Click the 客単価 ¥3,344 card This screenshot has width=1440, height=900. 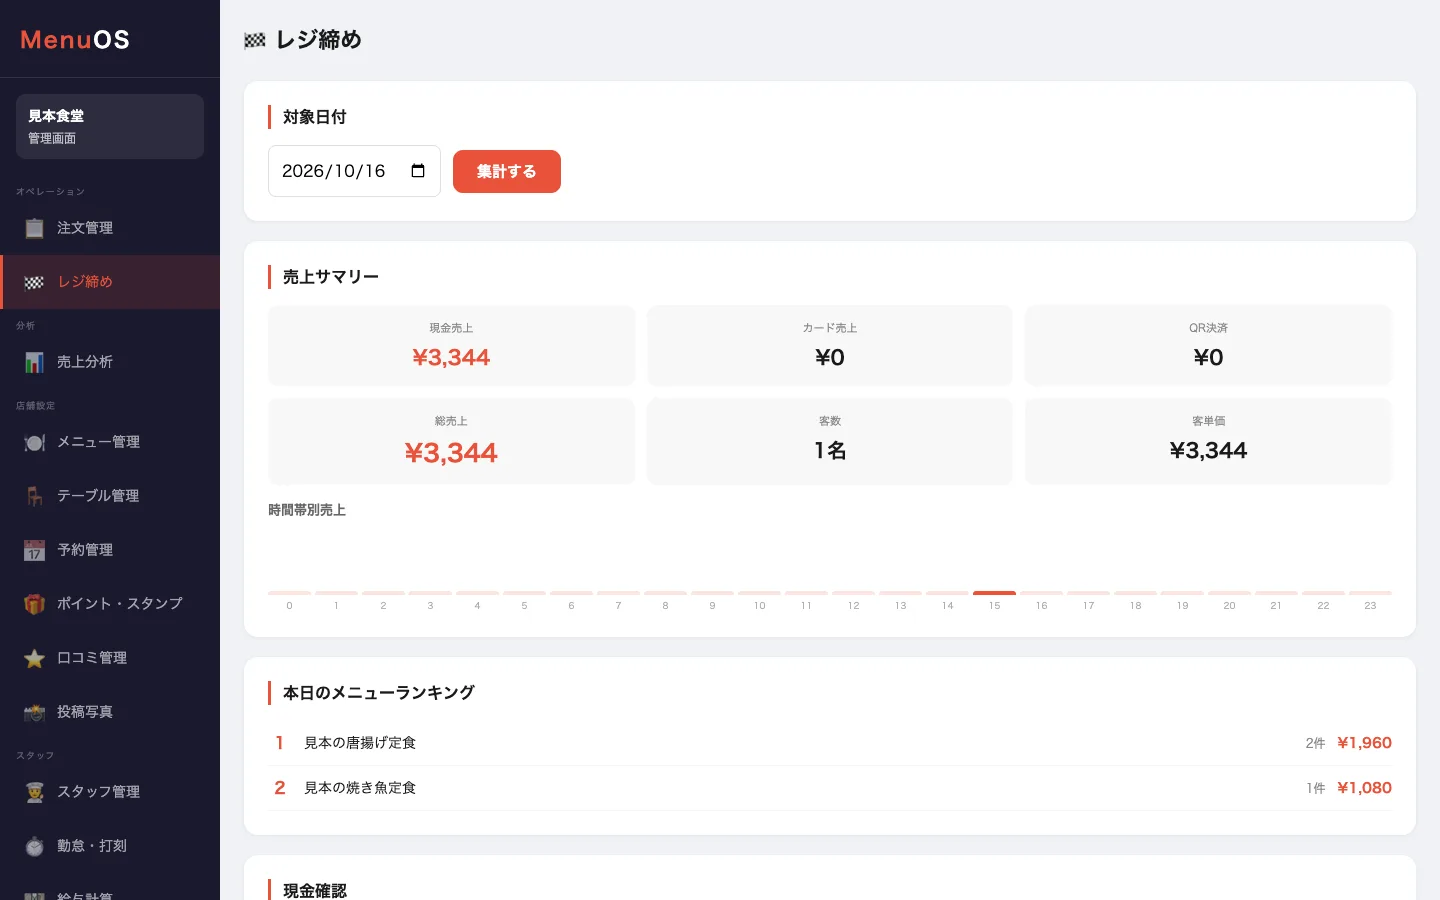coord(1208,441)
